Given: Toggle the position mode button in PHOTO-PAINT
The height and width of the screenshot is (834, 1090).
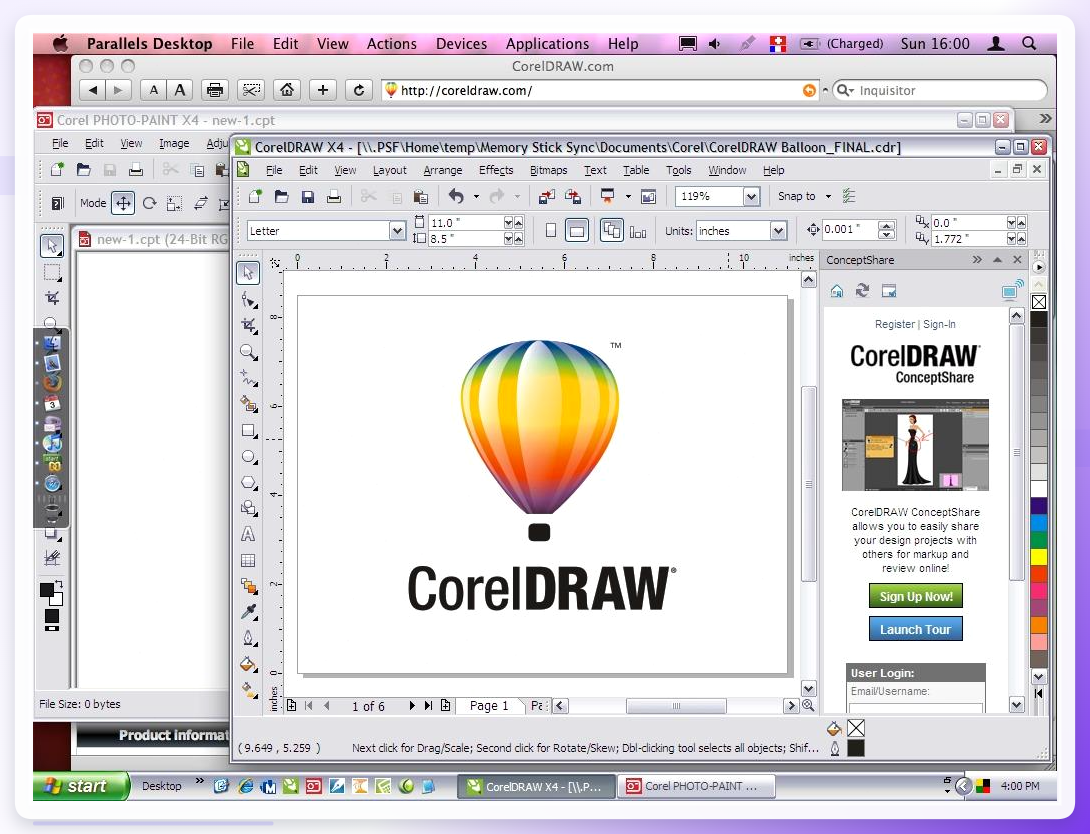Looking at the screenshot, I should (x=123, y=203).
